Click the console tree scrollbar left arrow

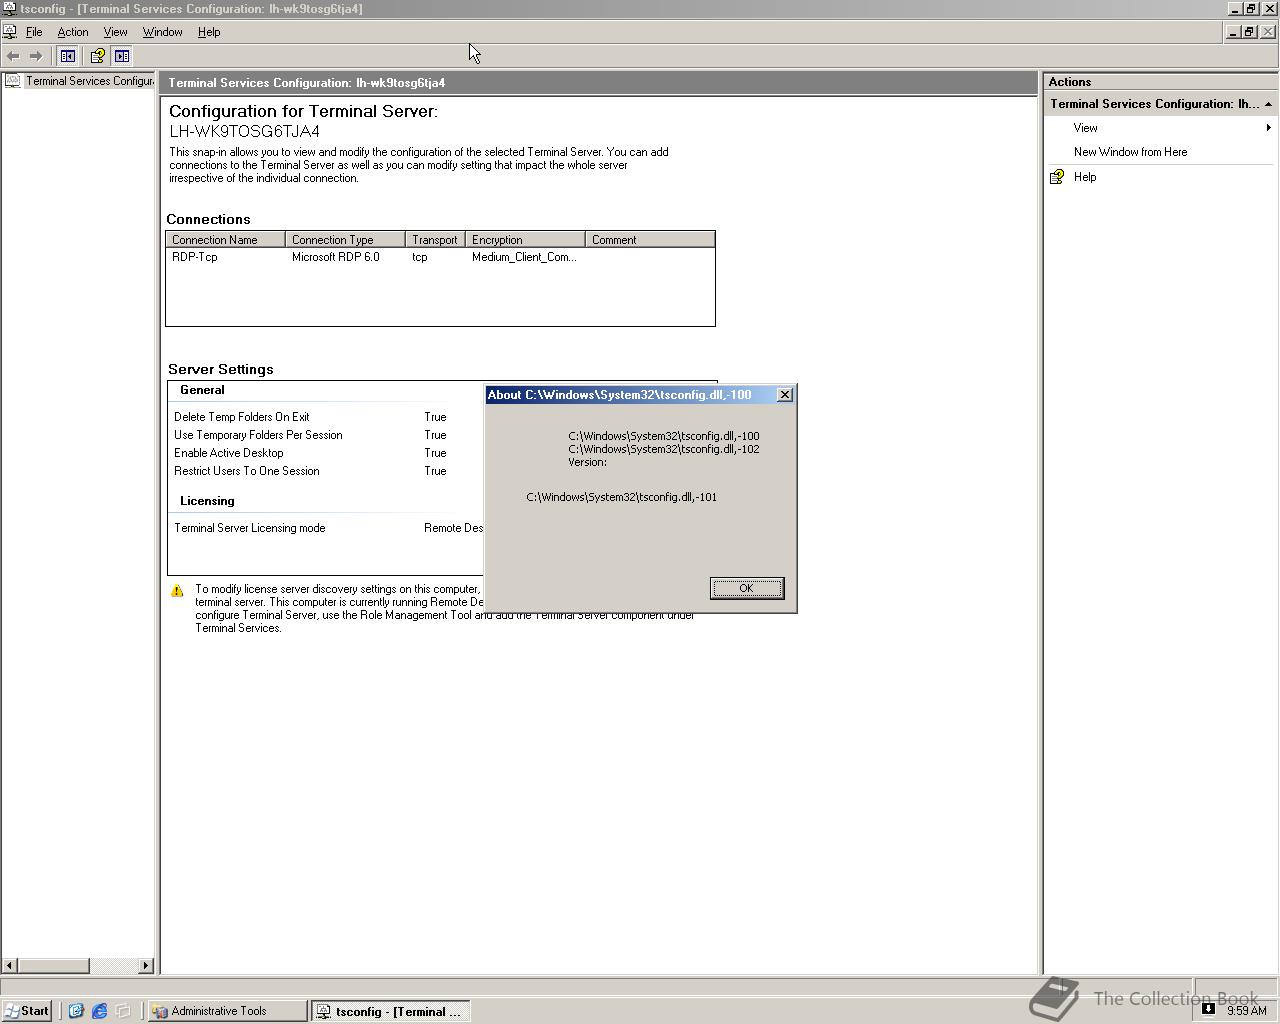10,966
